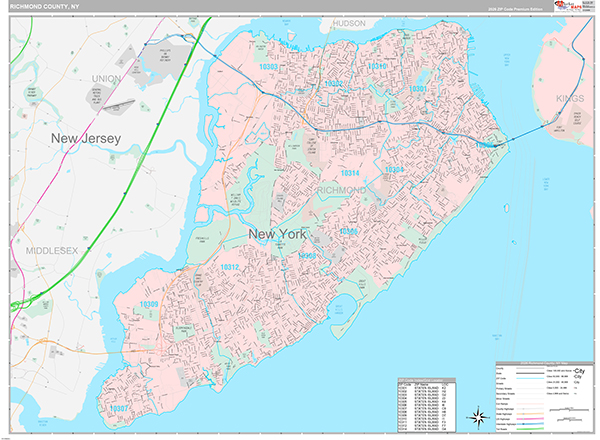Select ZIP code label 10312

(x=230, y=267)
